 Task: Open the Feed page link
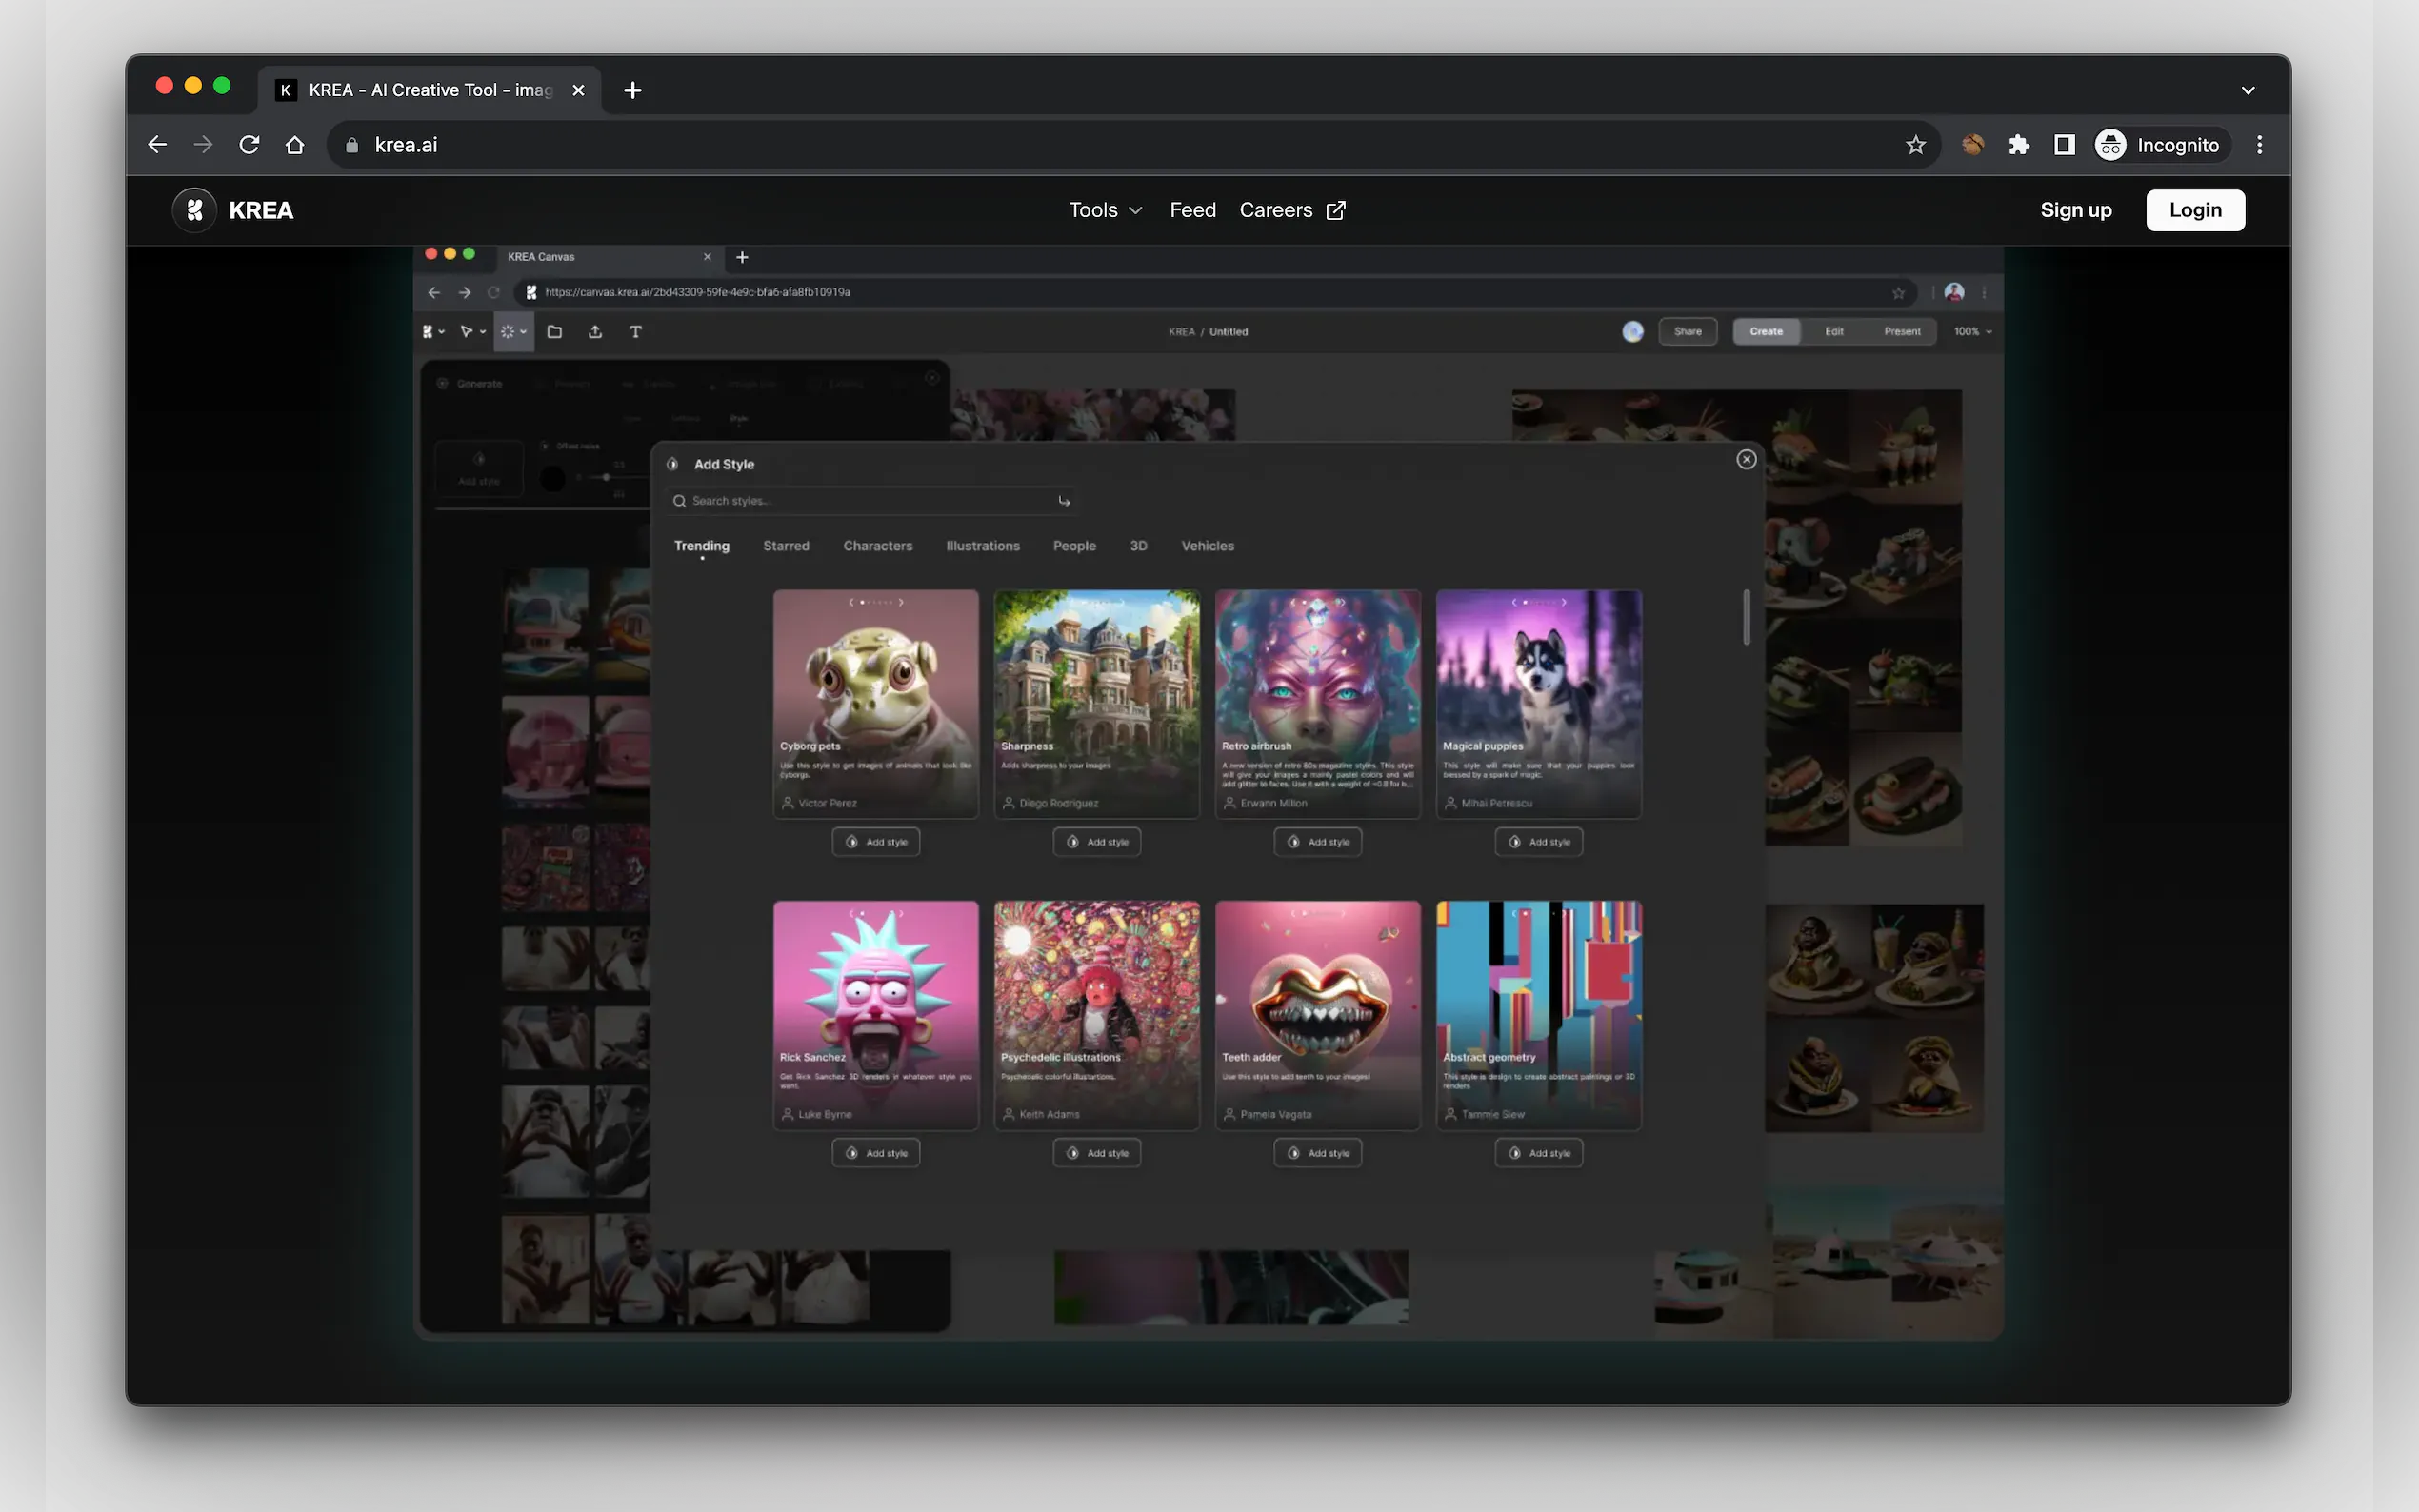(1192, 210)
